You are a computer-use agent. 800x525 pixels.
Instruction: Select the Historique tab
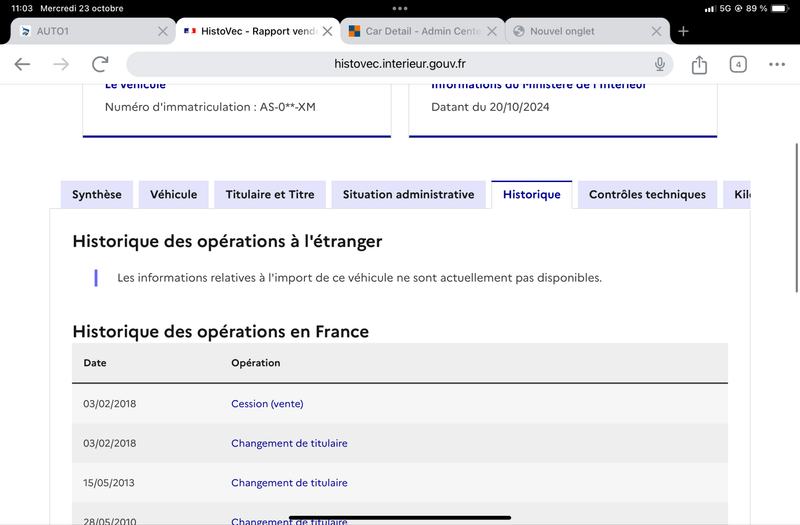[532, 194]
